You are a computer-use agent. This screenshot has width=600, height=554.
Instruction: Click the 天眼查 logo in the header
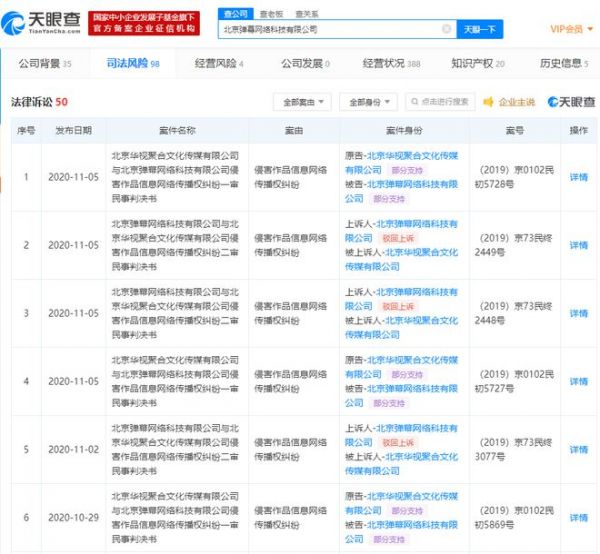coord(38,22)
